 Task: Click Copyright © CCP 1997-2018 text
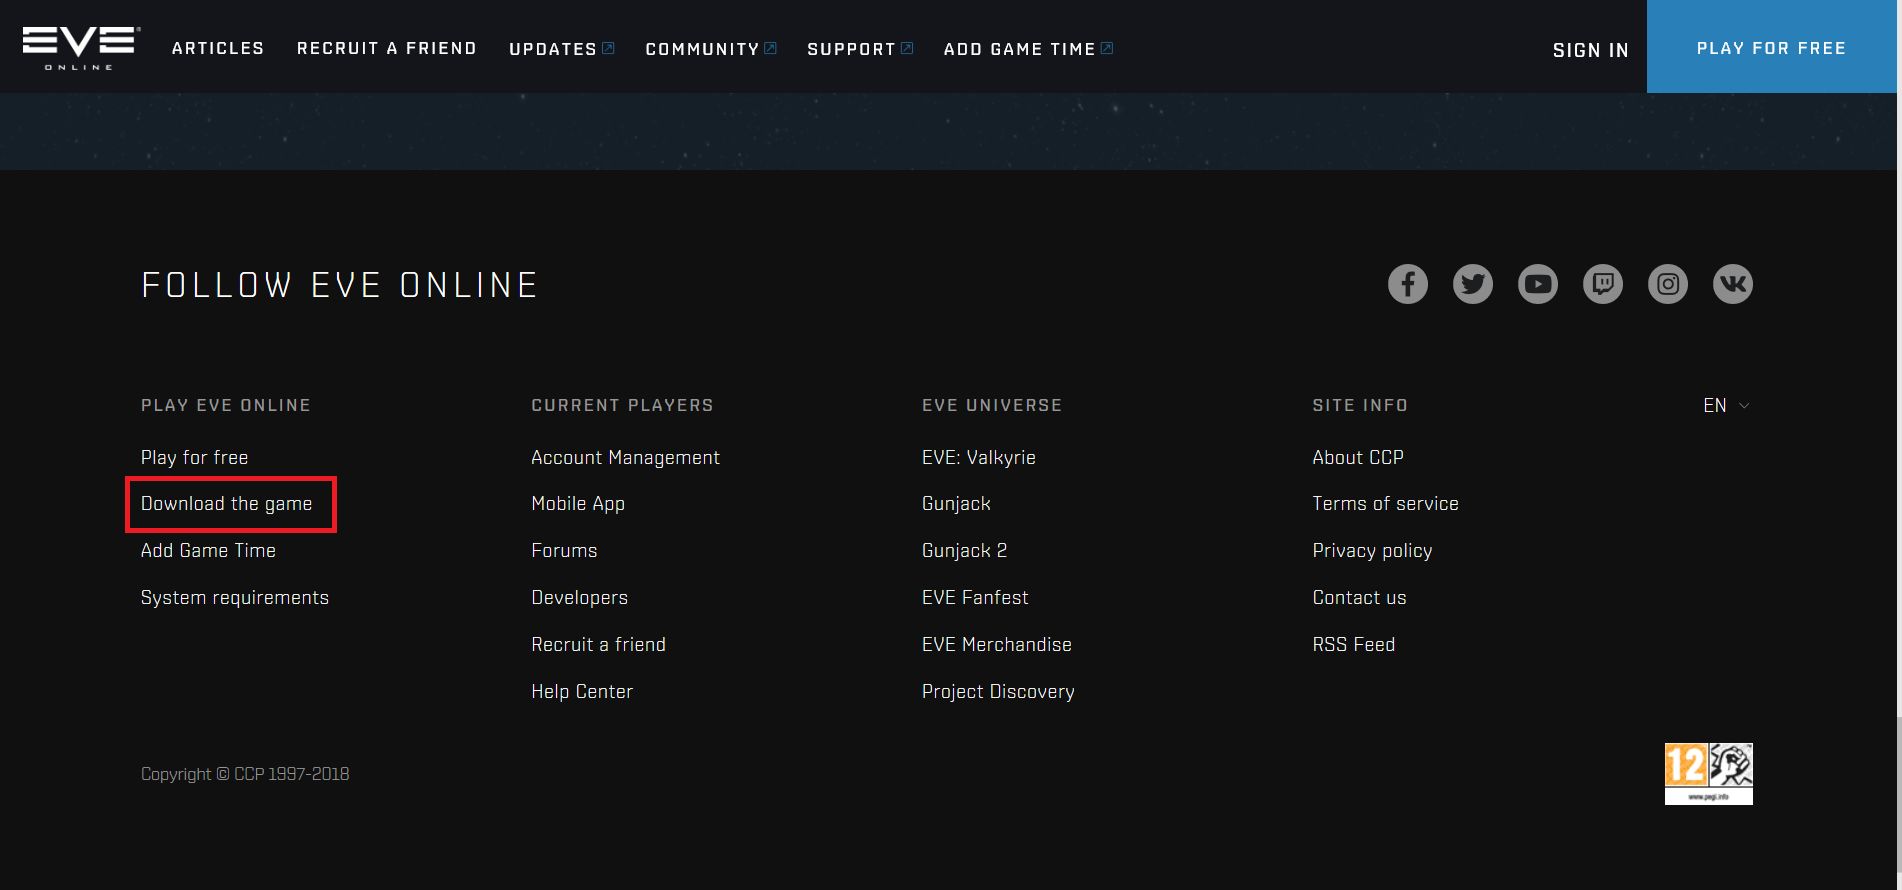pos(245,774)
